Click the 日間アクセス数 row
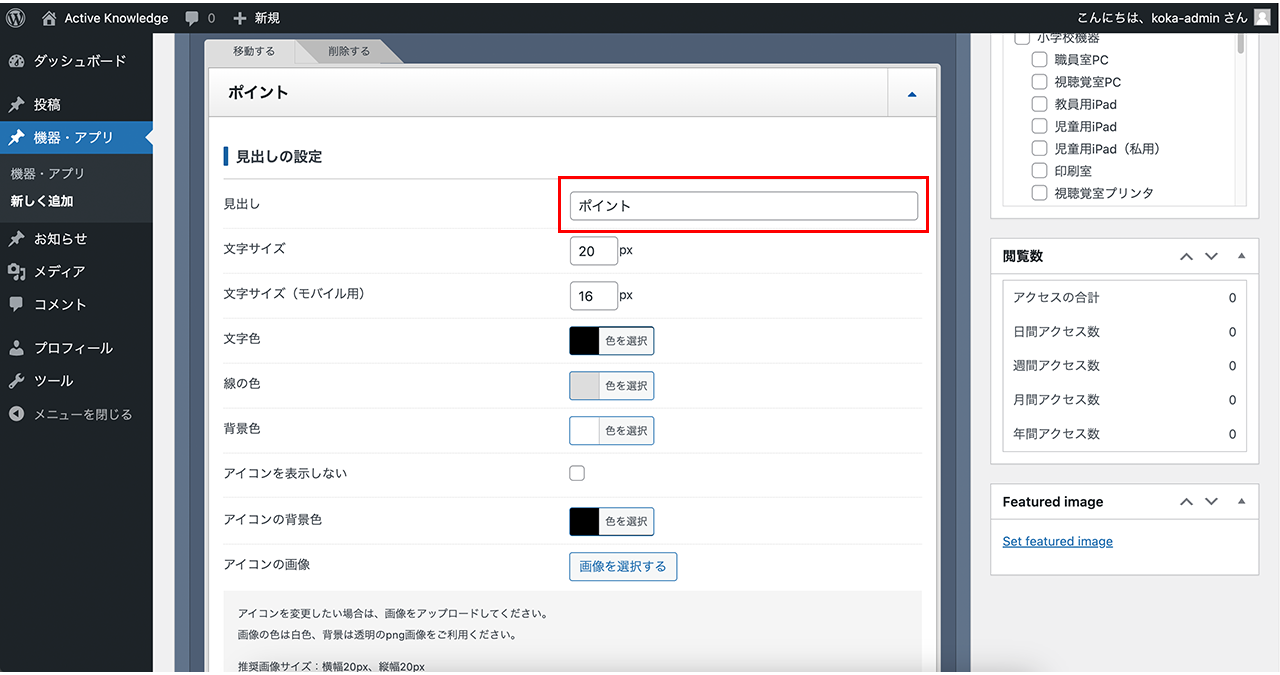The width and height of the screenshot is (1280, 675). [x=1124, y=332]
